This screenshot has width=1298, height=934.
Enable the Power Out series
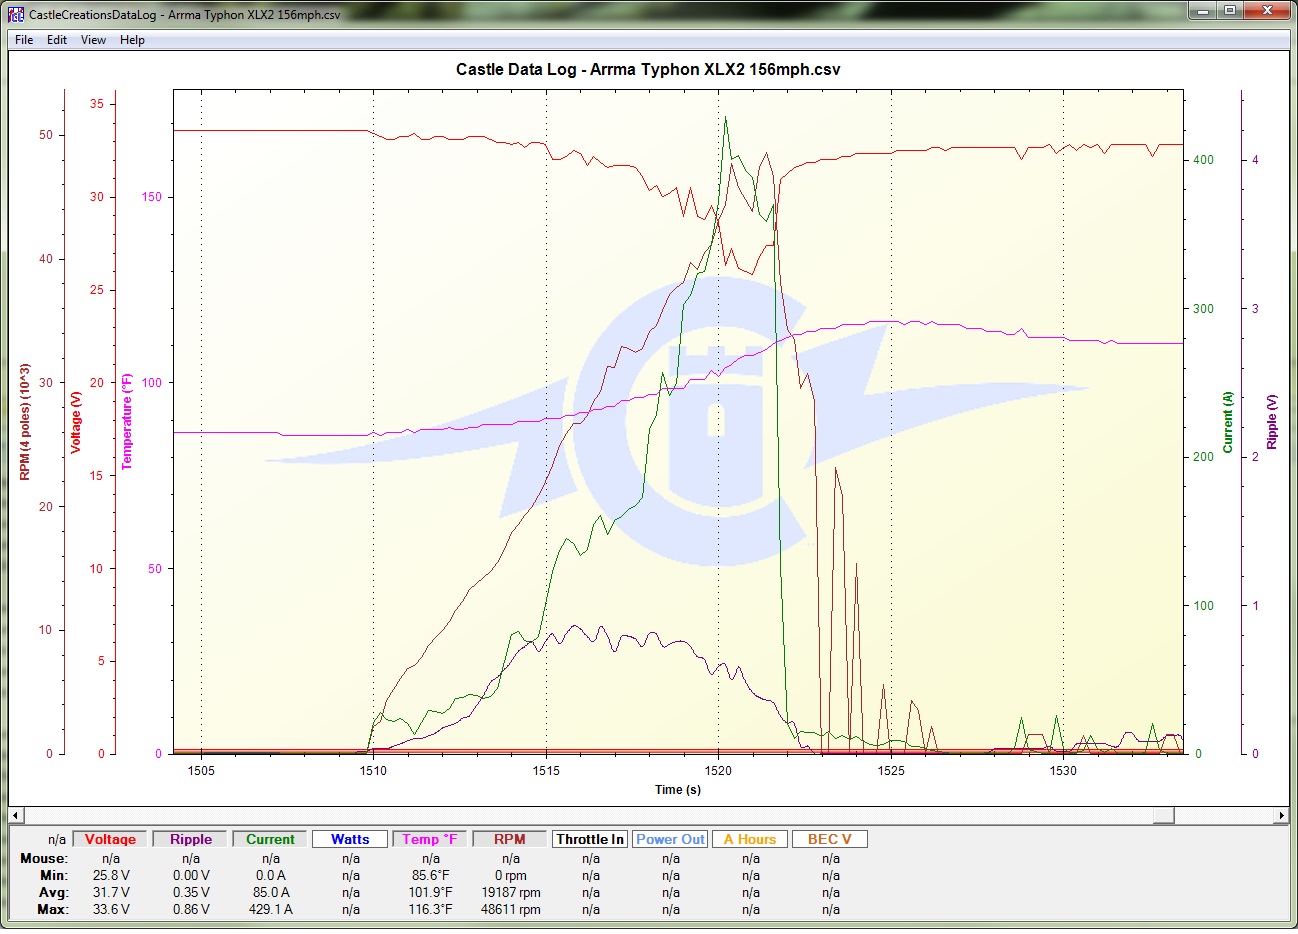pyautogui.click(x=670, y=840)
